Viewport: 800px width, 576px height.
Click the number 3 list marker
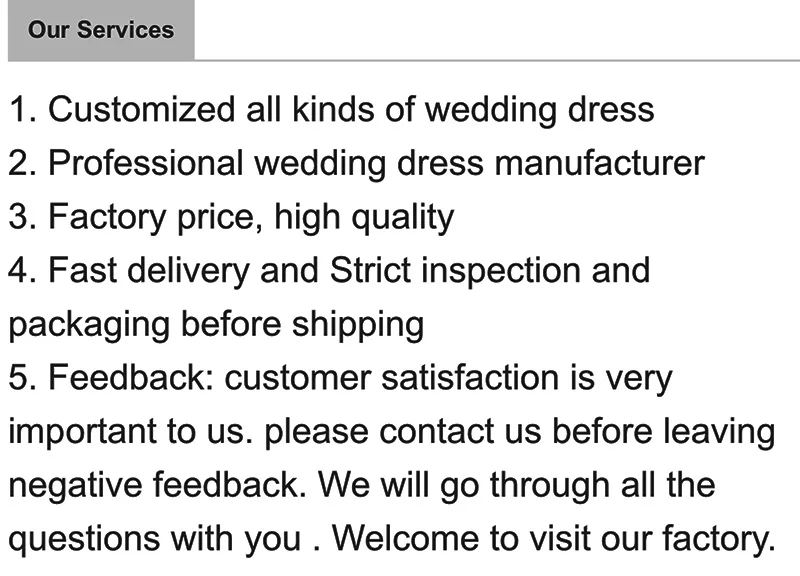22,217
